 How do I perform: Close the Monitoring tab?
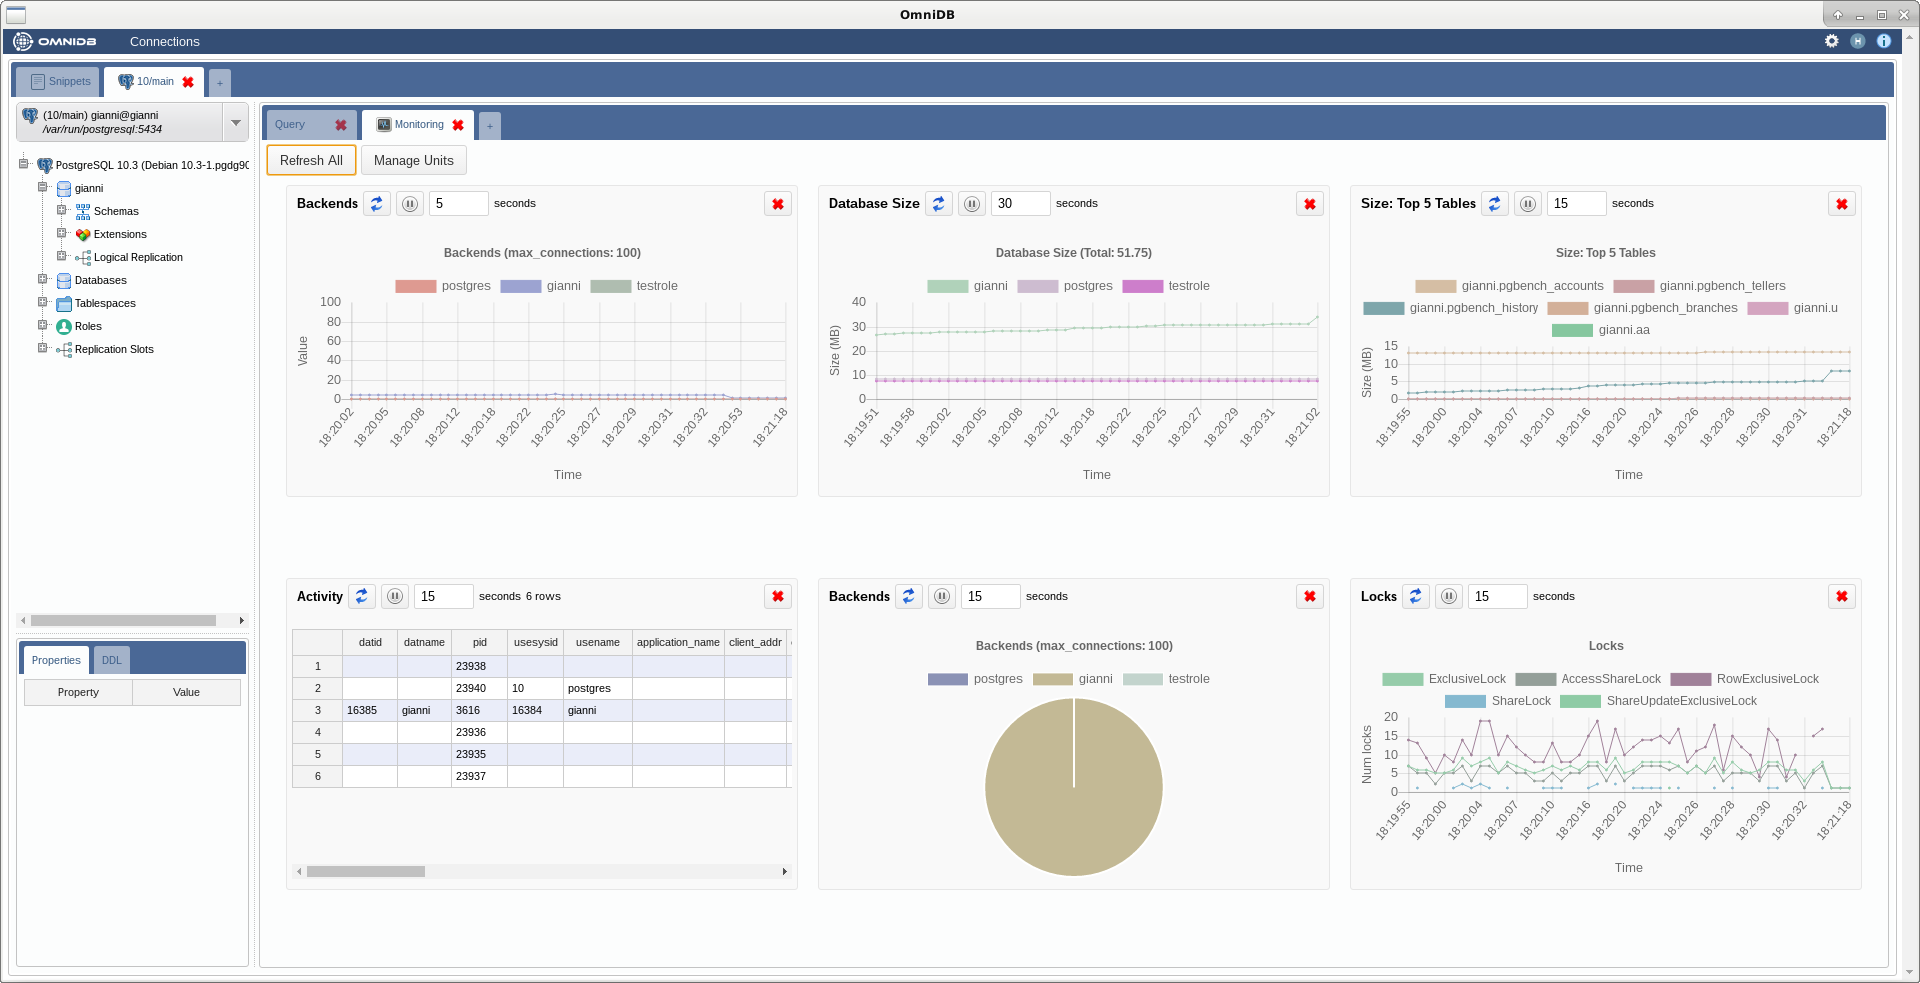458,125
